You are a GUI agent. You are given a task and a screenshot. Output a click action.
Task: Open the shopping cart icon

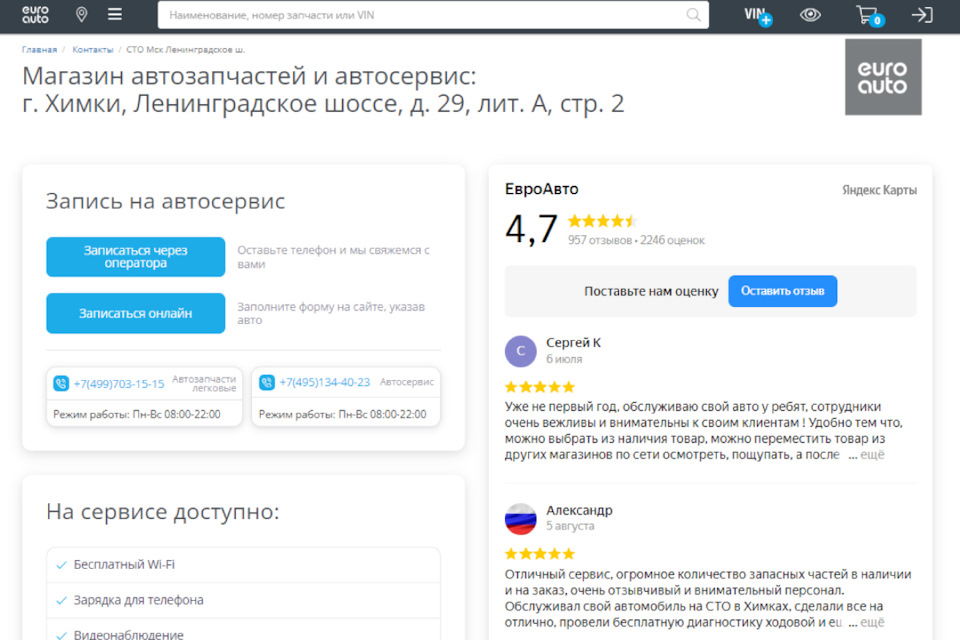pos(869,15)
